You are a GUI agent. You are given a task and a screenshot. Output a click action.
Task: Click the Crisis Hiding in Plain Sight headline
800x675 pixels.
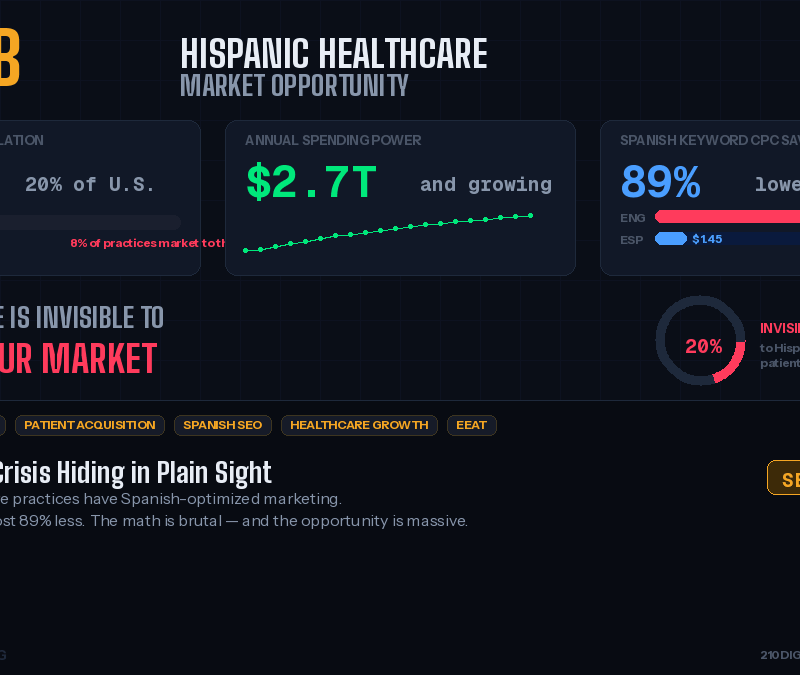135,472
